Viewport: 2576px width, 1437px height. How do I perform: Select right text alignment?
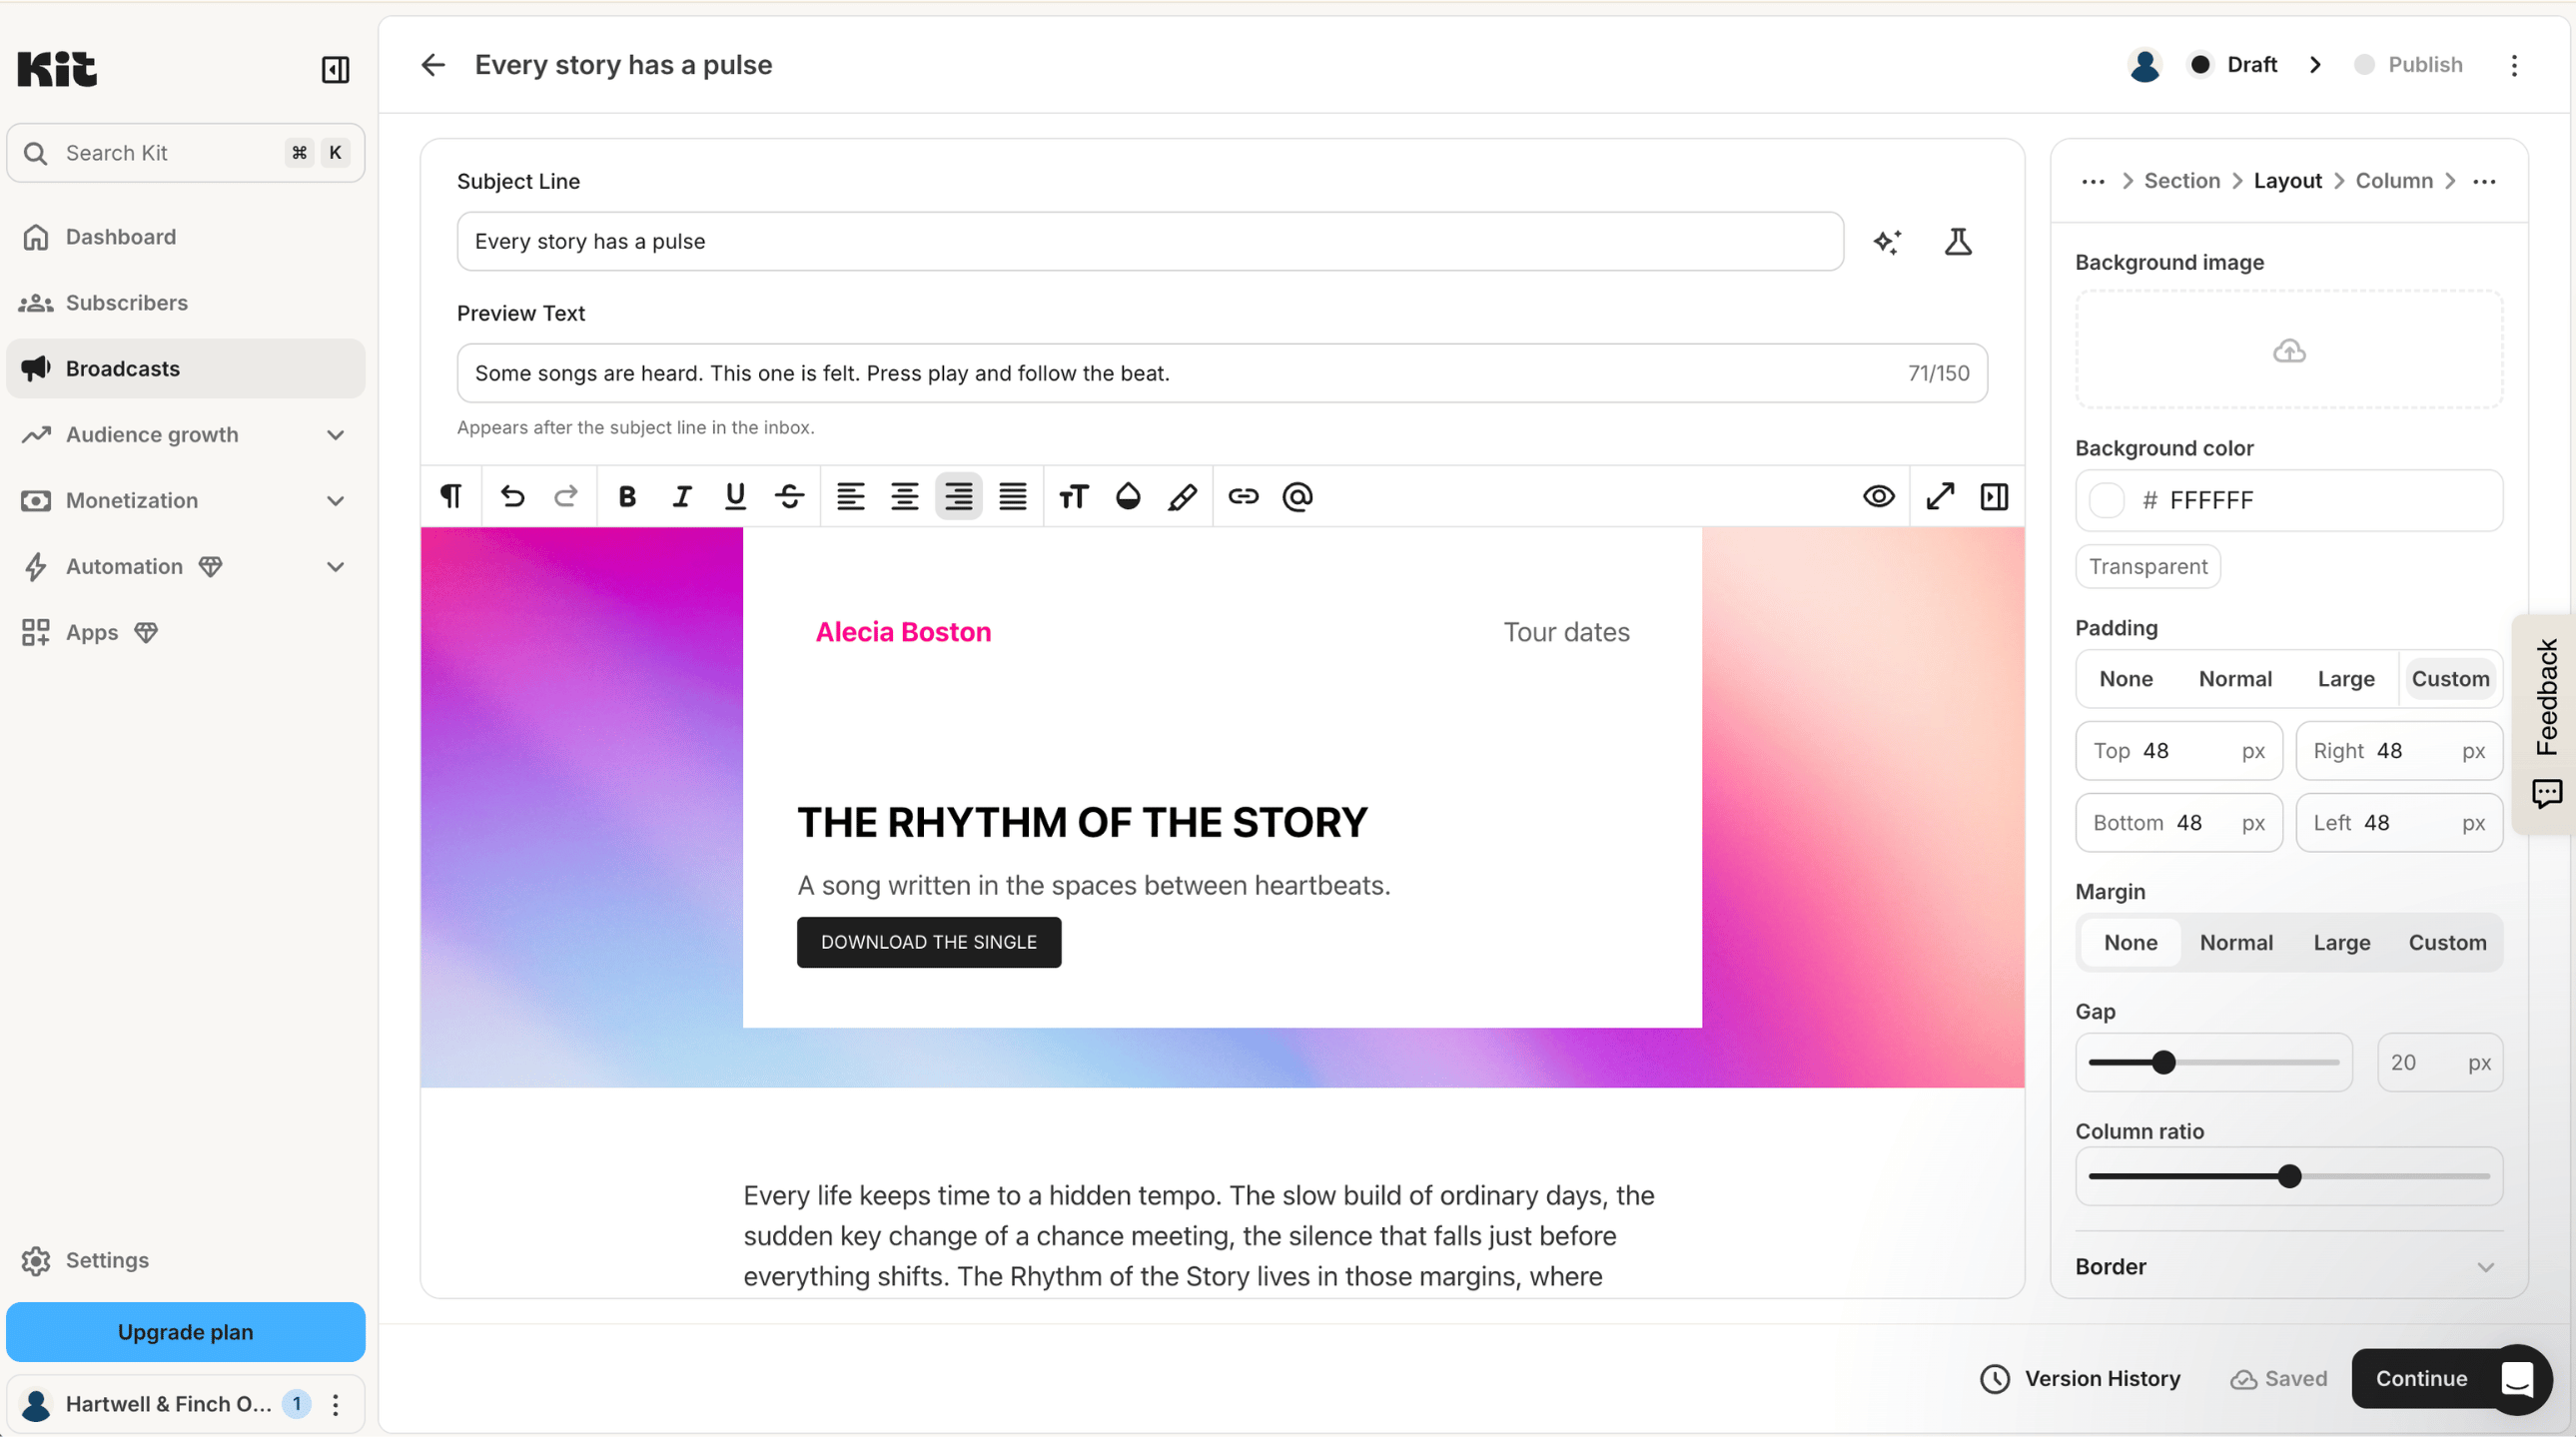tap(959, 496)
